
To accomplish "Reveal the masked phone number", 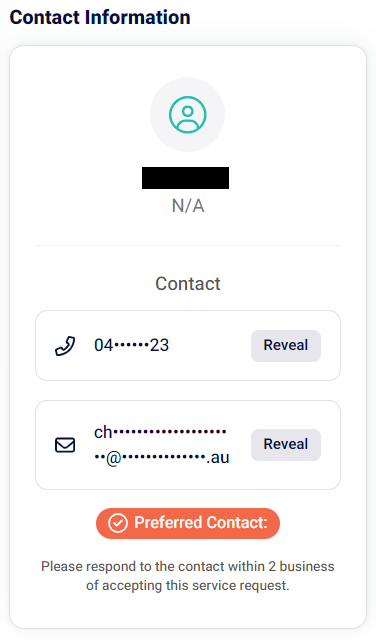I will click(286, 345).
